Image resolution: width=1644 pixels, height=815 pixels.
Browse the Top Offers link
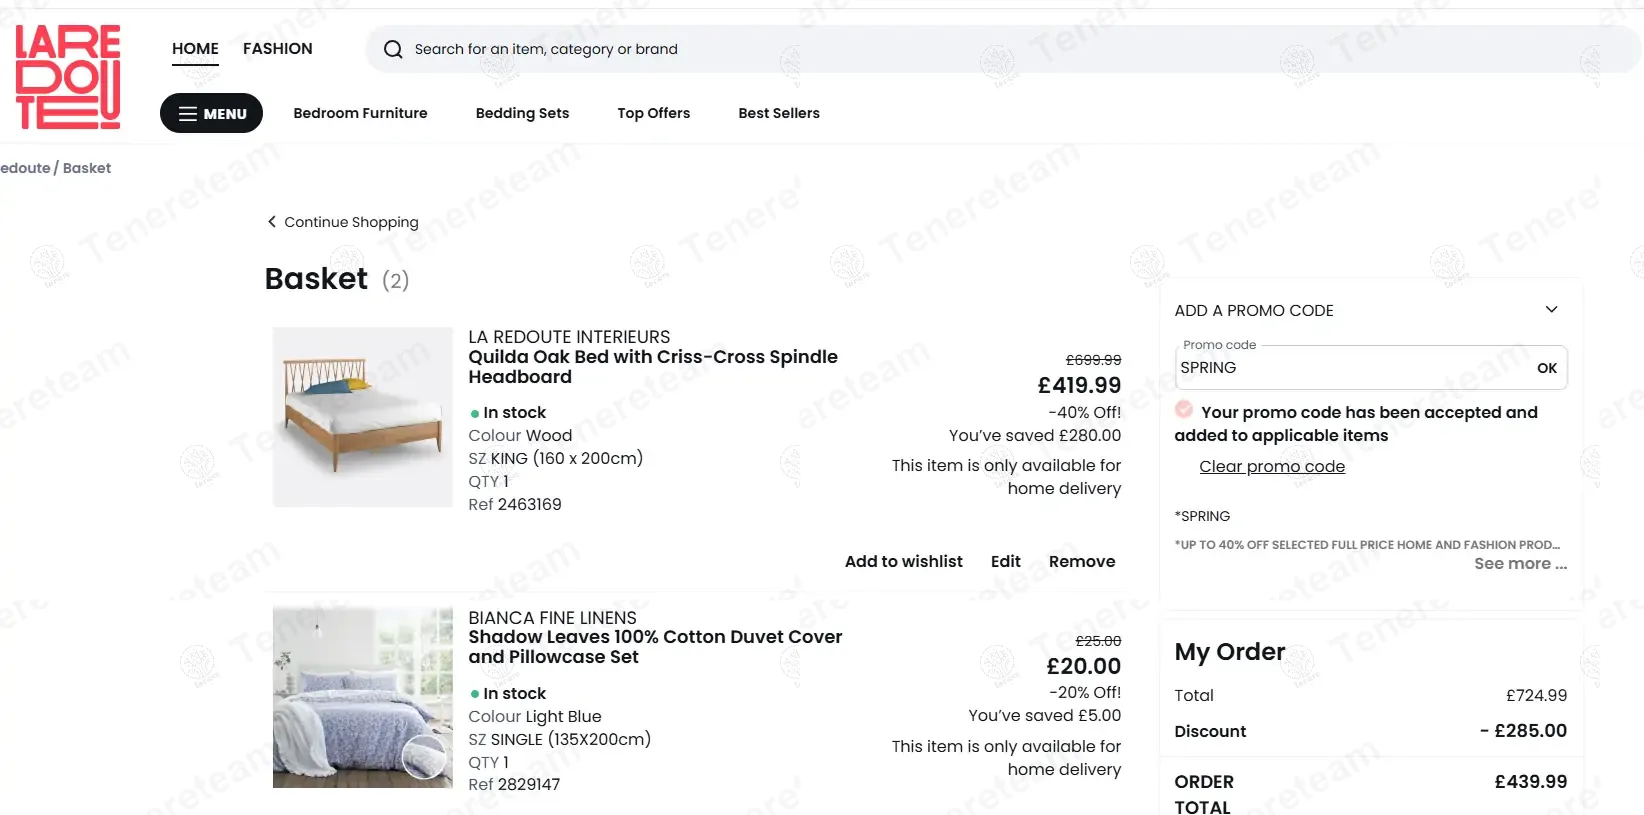(653, 113)
